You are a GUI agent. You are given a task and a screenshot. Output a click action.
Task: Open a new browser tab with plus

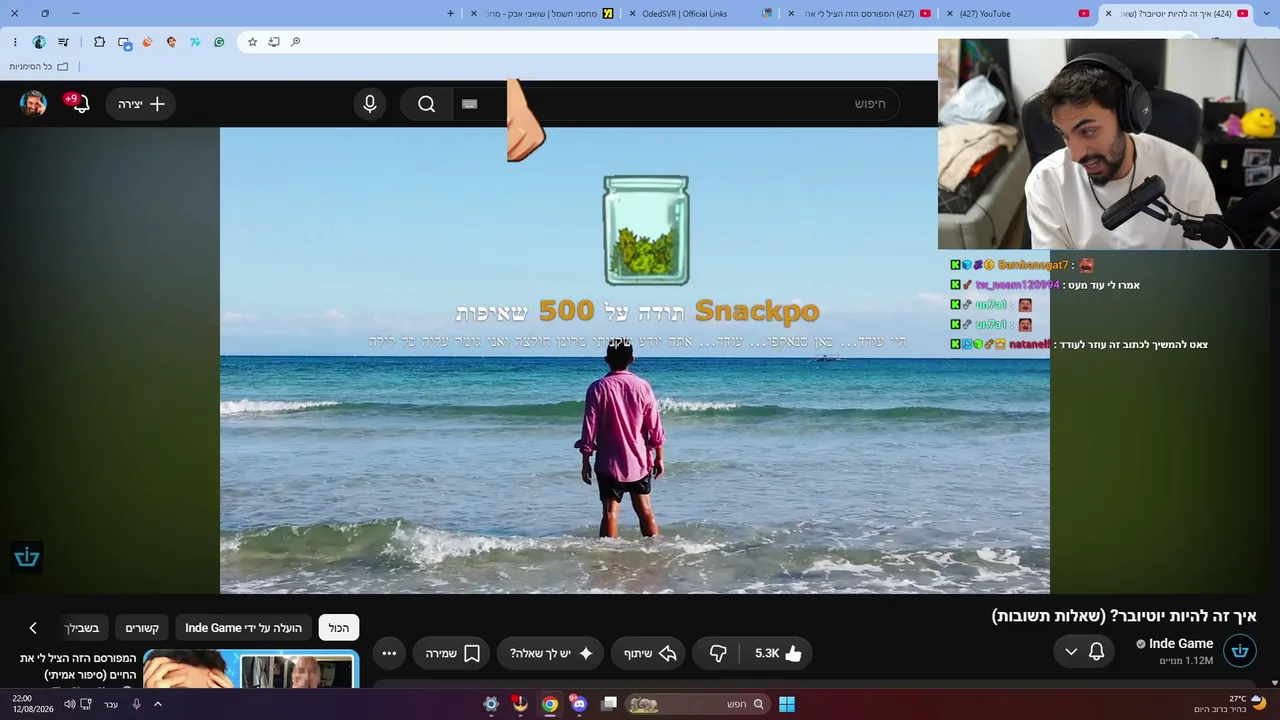[450, 14]
